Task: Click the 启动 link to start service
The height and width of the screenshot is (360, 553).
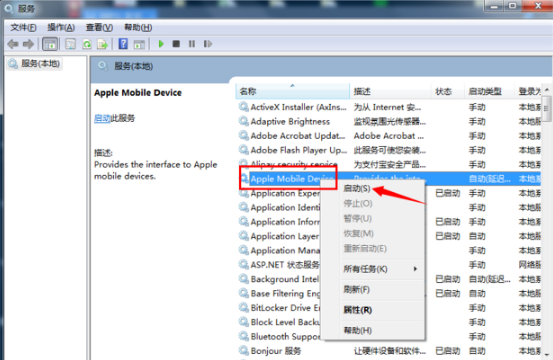Action: 102,118
